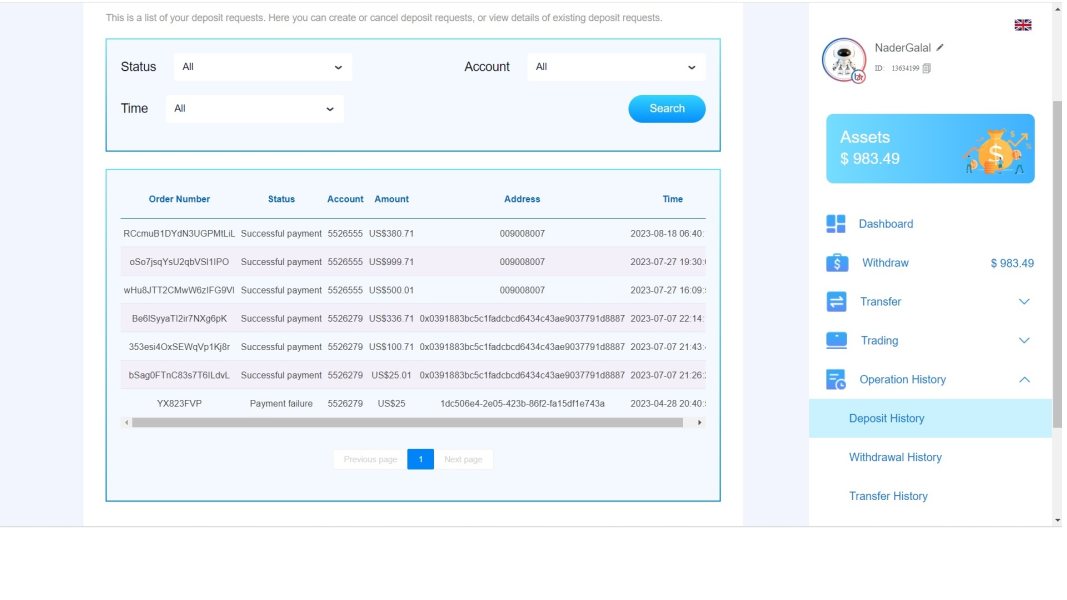Click order number bSag0FTnC83s7T6ILdvL
Viewport: 1067px width, 600px height.
pos(179,376)
